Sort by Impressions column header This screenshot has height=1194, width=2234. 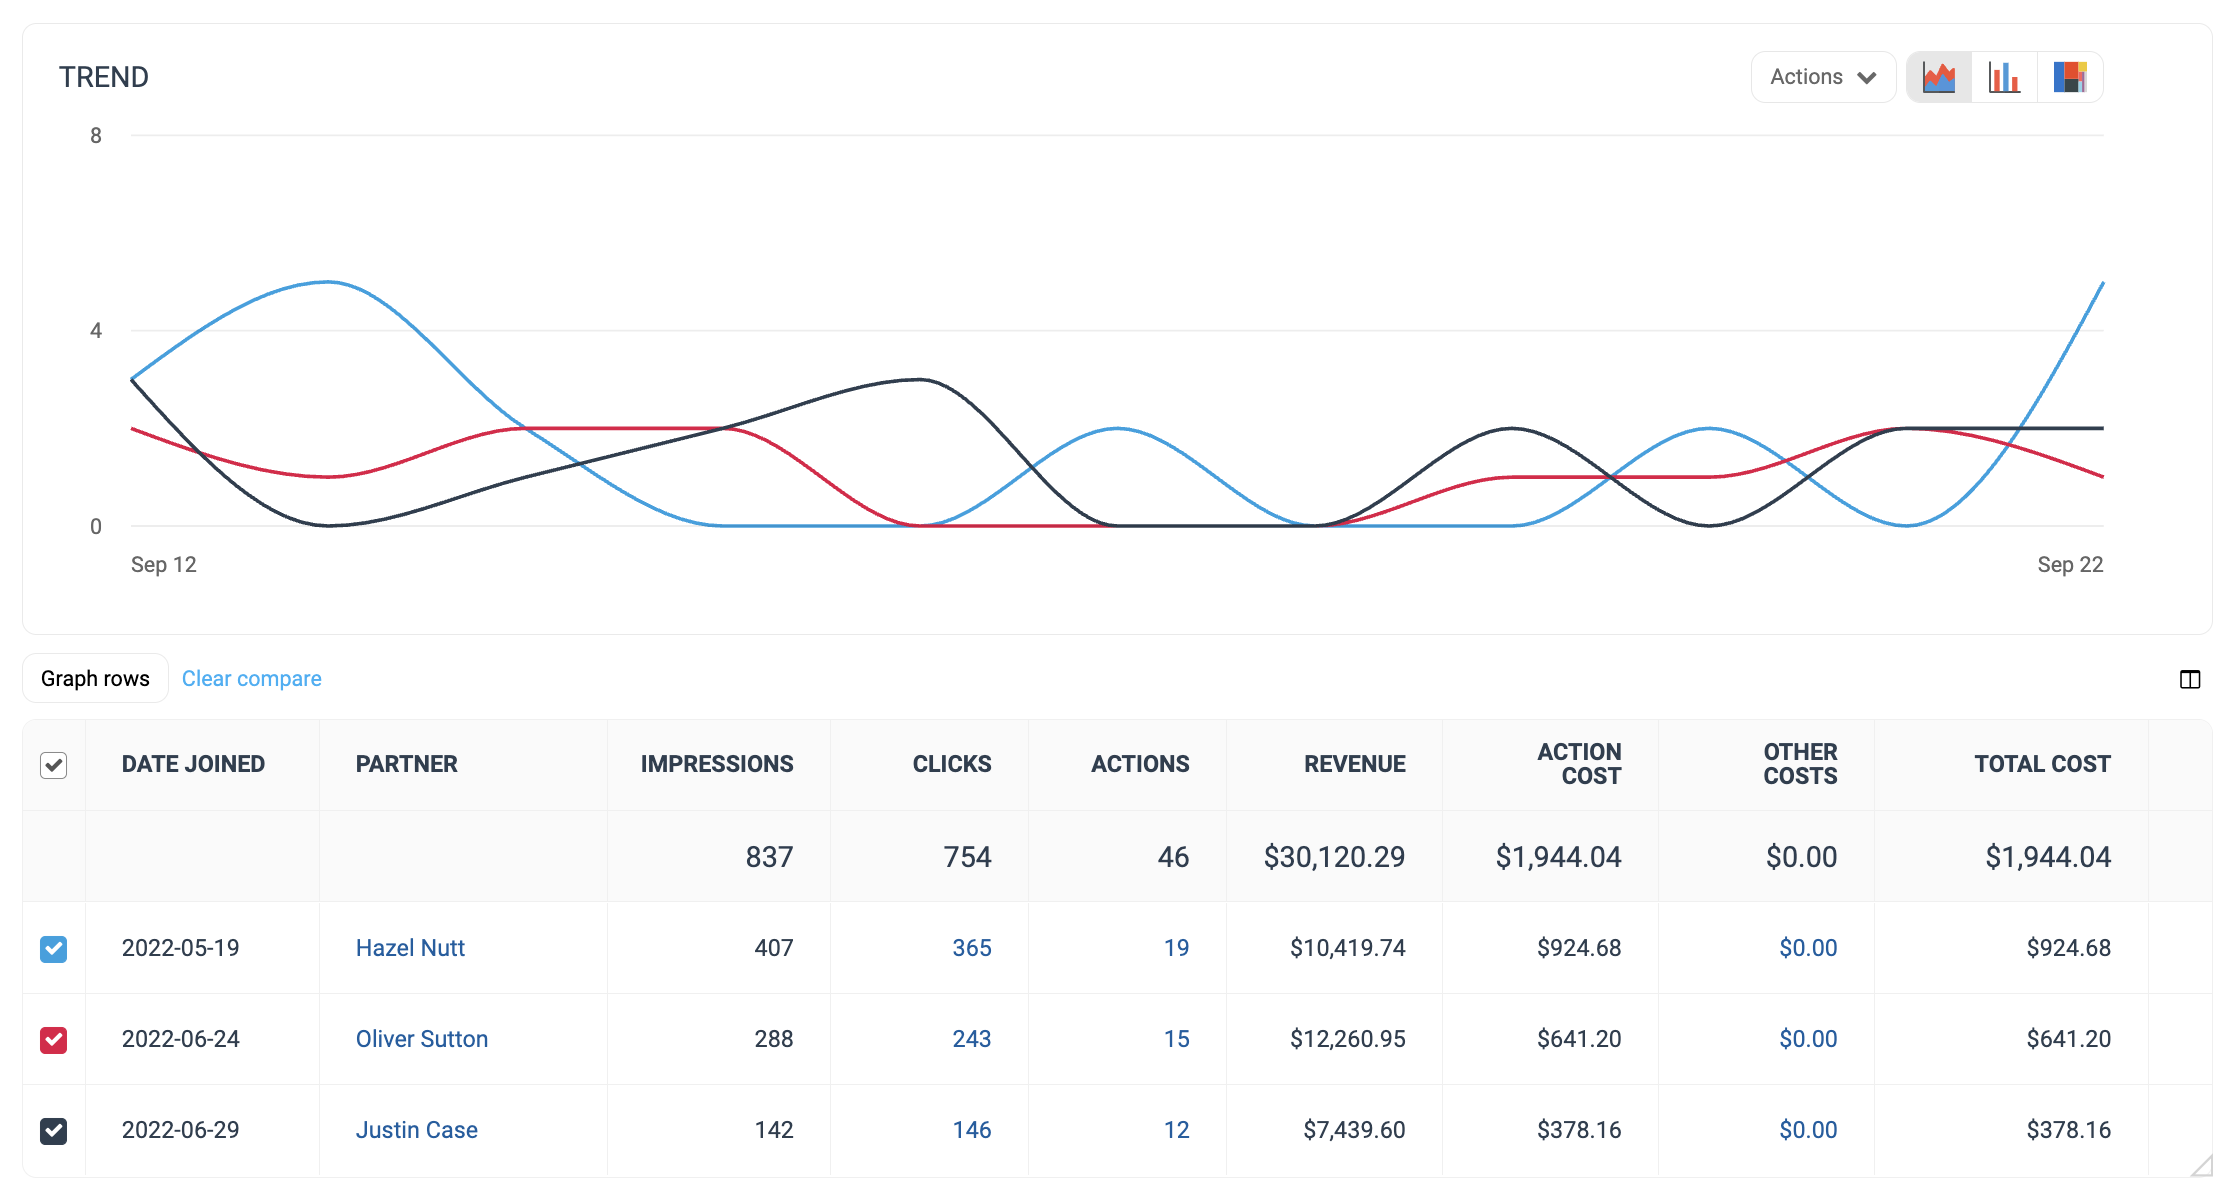point(717,764)
